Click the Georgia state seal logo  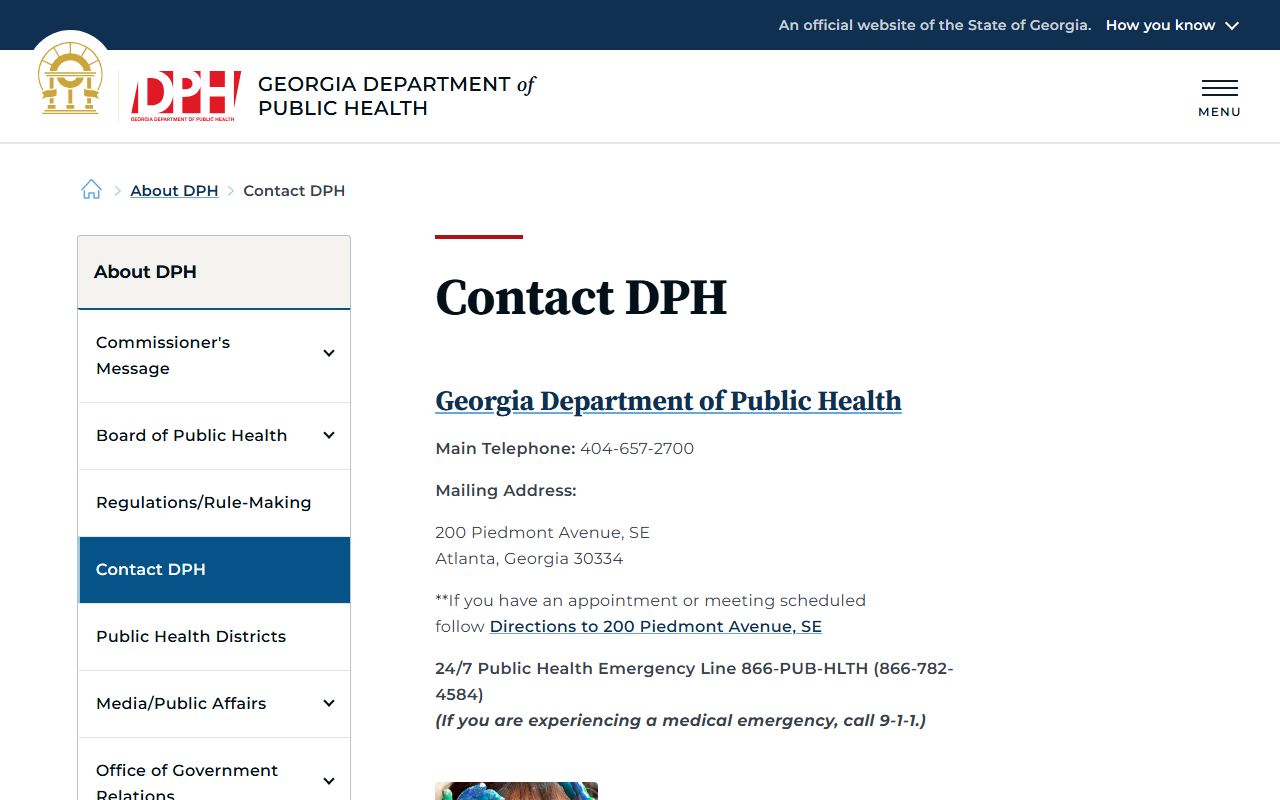click(70, 78)
